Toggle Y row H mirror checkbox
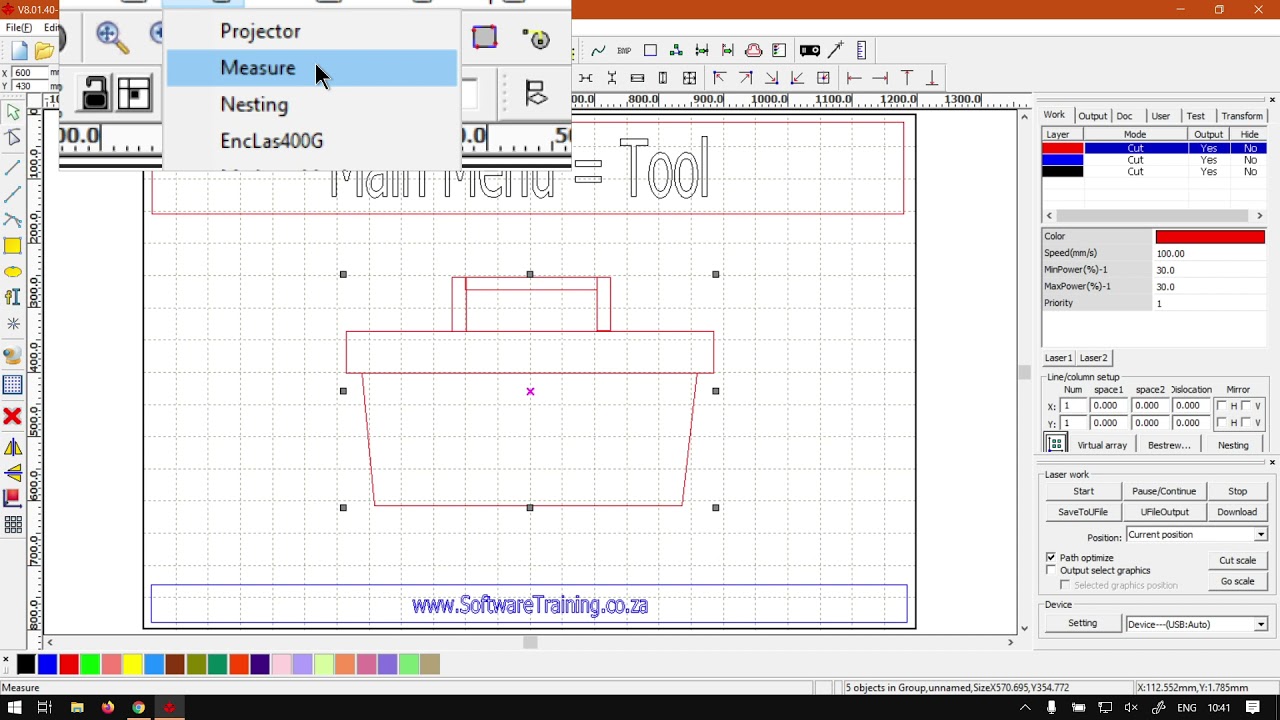This screenshot has height=720, width=1280. click(1222, 423)
